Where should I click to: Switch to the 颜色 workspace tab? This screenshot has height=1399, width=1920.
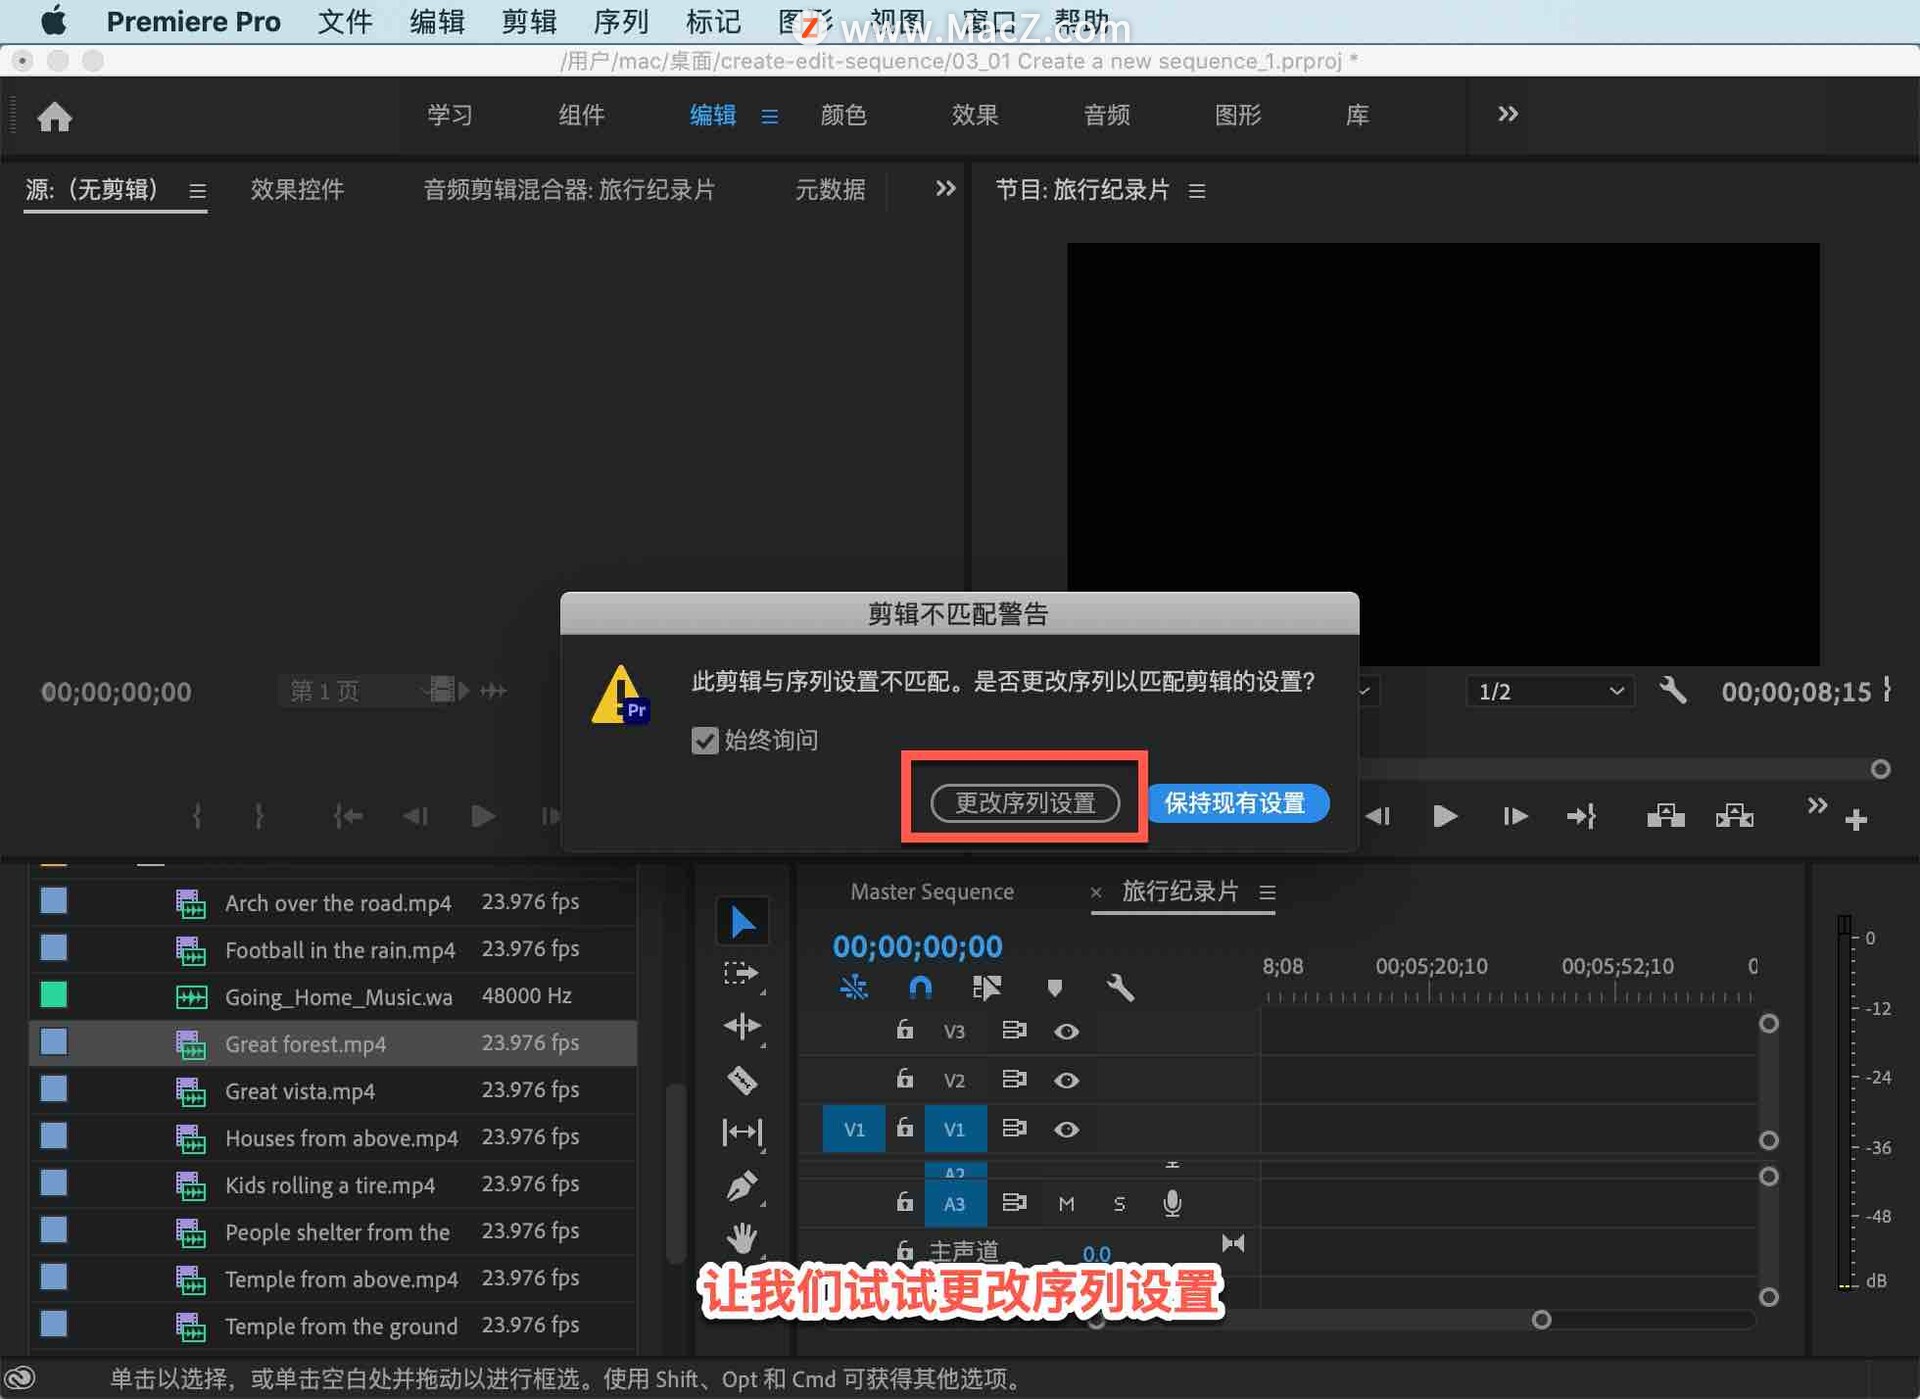(843, 115)
